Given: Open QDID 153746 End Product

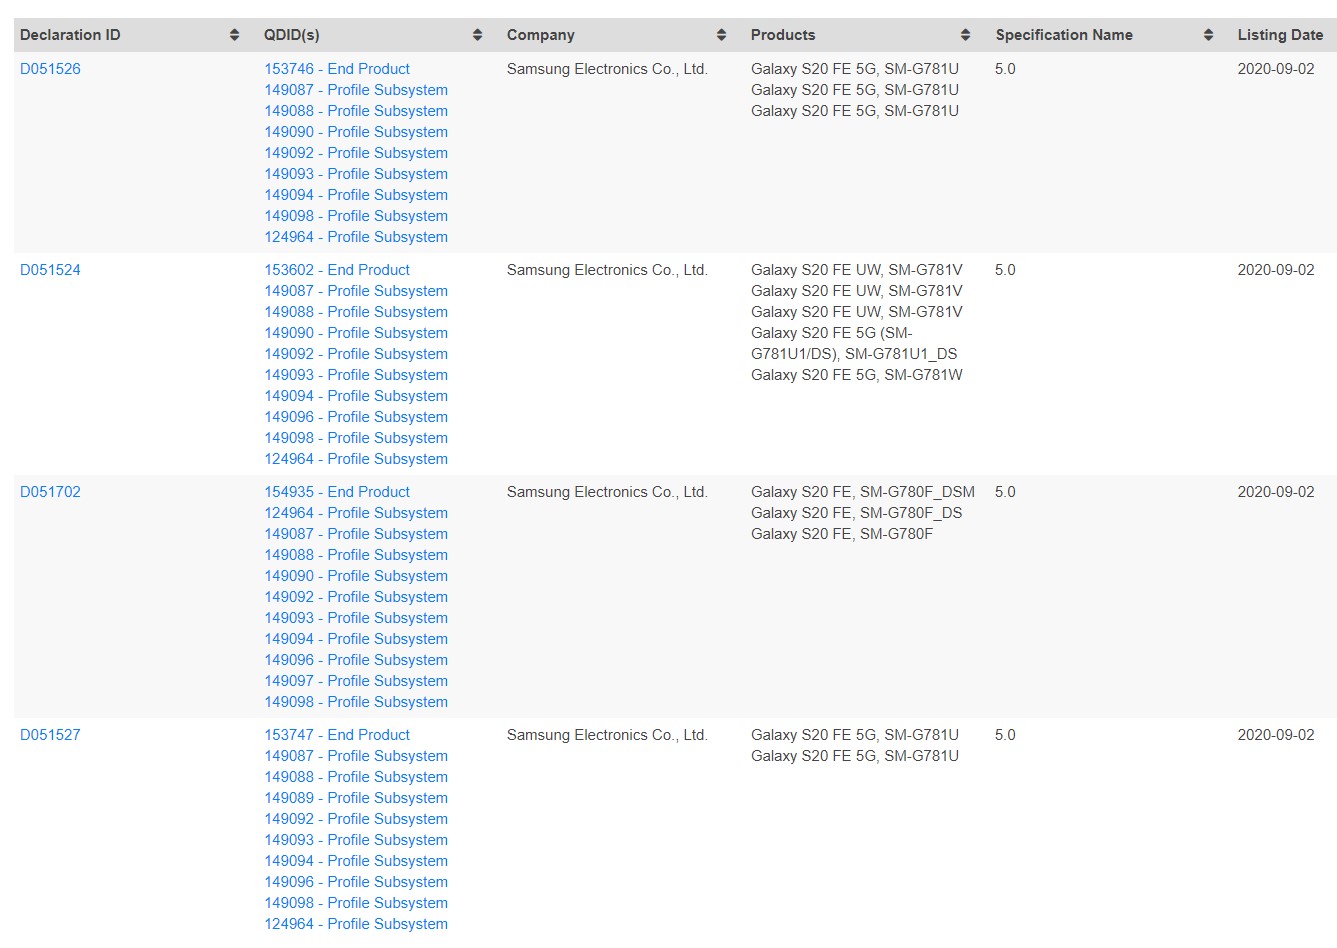Looking at the screenshot, I should pyautogui.click(x=337, y=69).
